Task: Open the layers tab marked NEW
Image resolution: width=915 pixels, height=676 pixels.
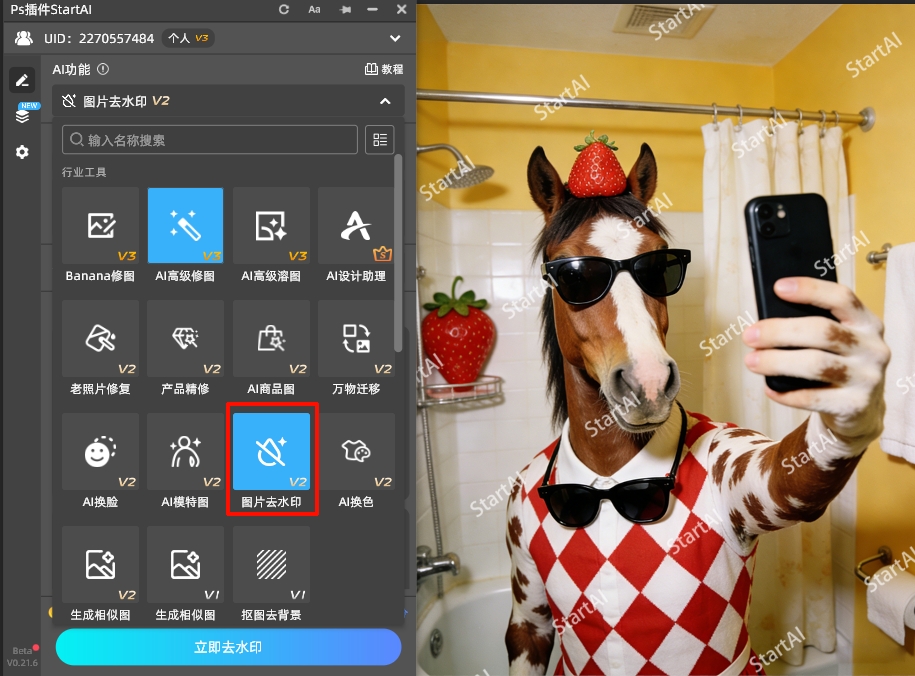Action: click(x=22, y=116)
